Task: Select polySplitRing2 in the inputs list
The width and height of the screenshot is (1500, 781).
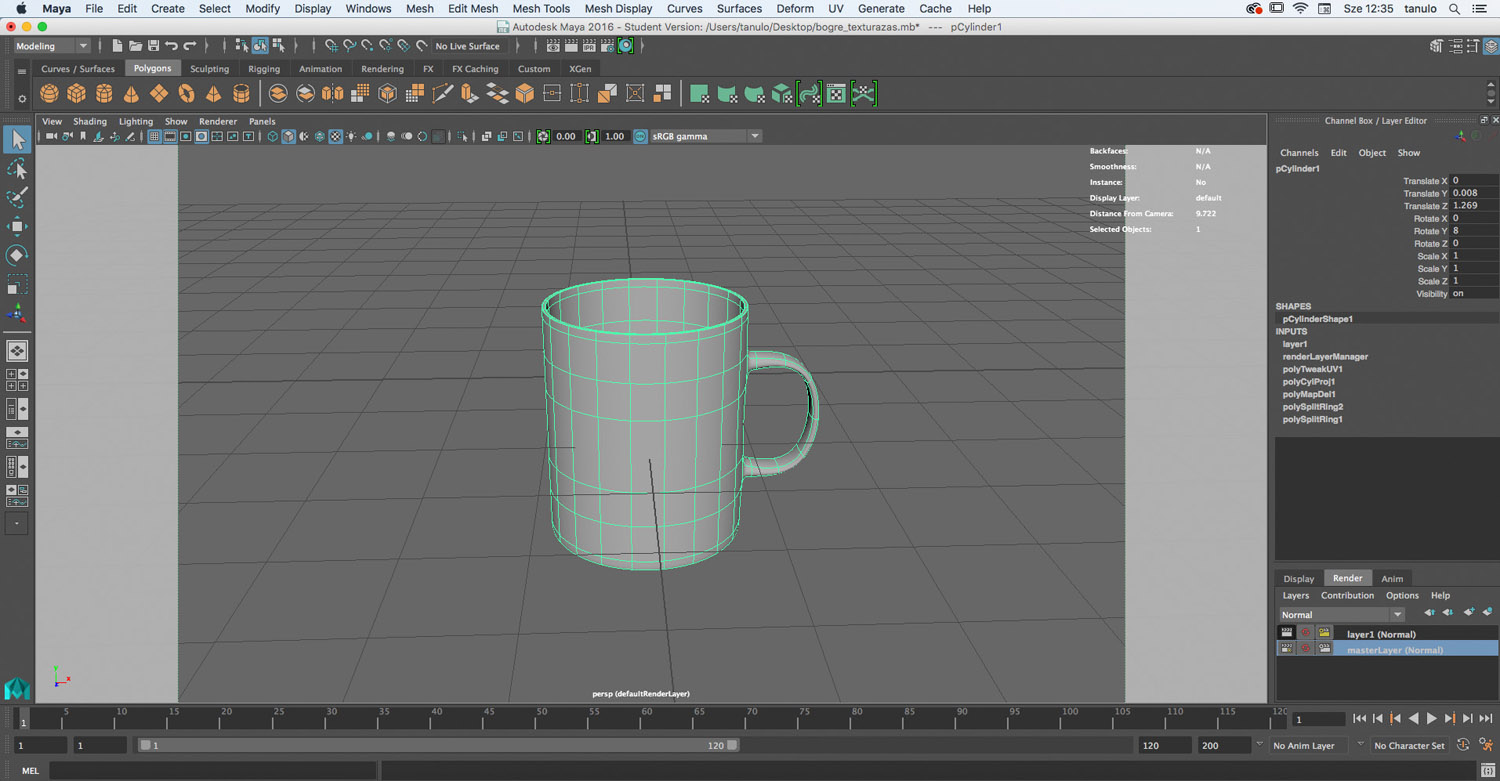Action: pos(1312,407)
